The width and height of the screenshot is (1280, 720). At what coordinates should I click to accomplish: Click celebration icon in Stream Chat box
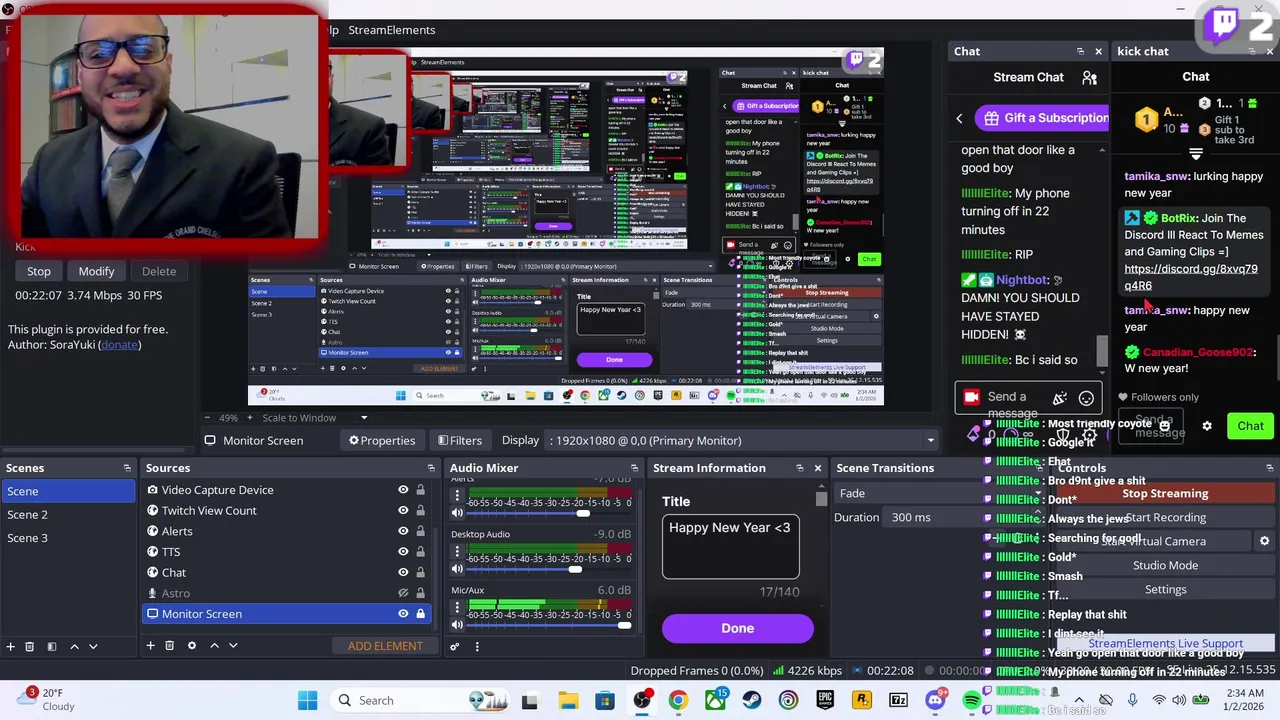point(1060,398)
